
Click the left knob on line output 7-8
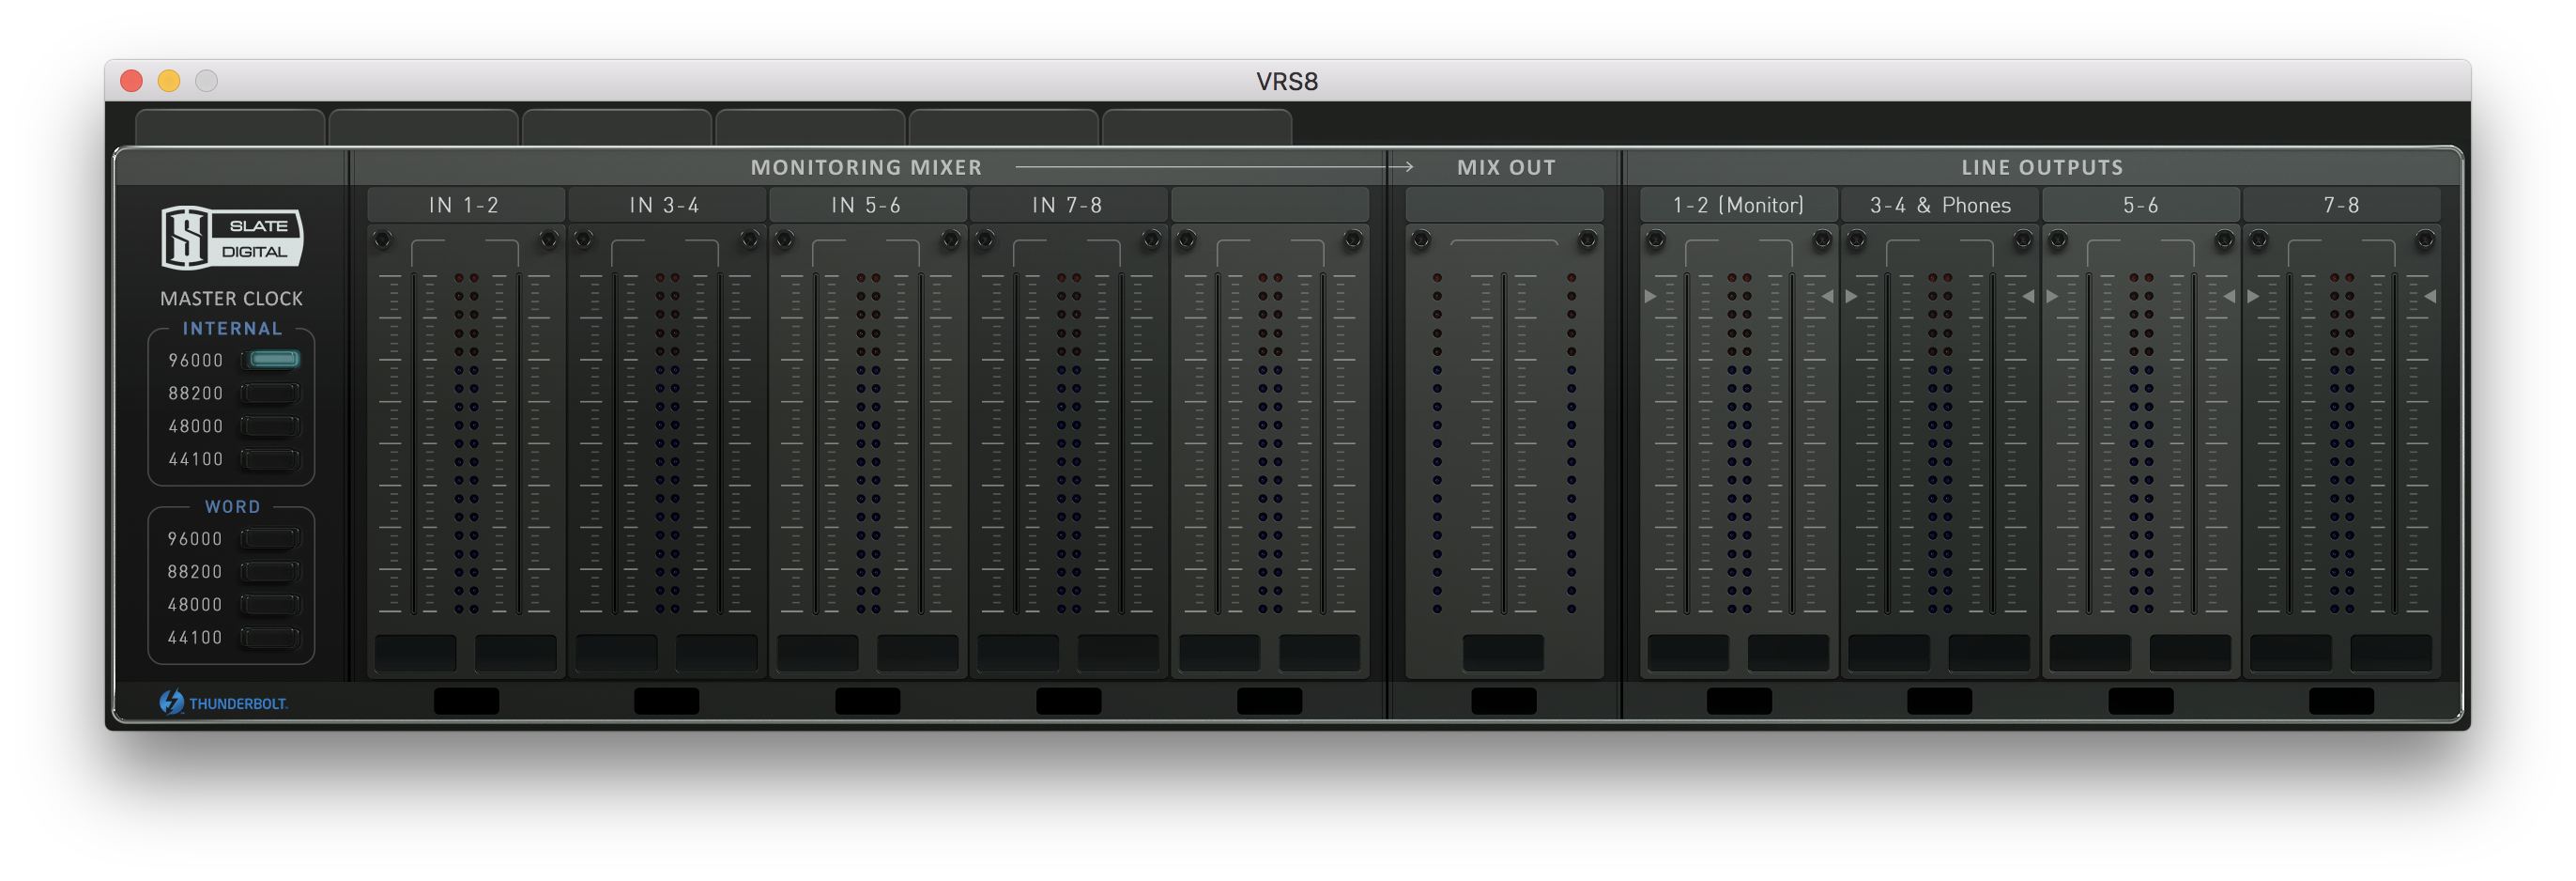(2259, 240)
